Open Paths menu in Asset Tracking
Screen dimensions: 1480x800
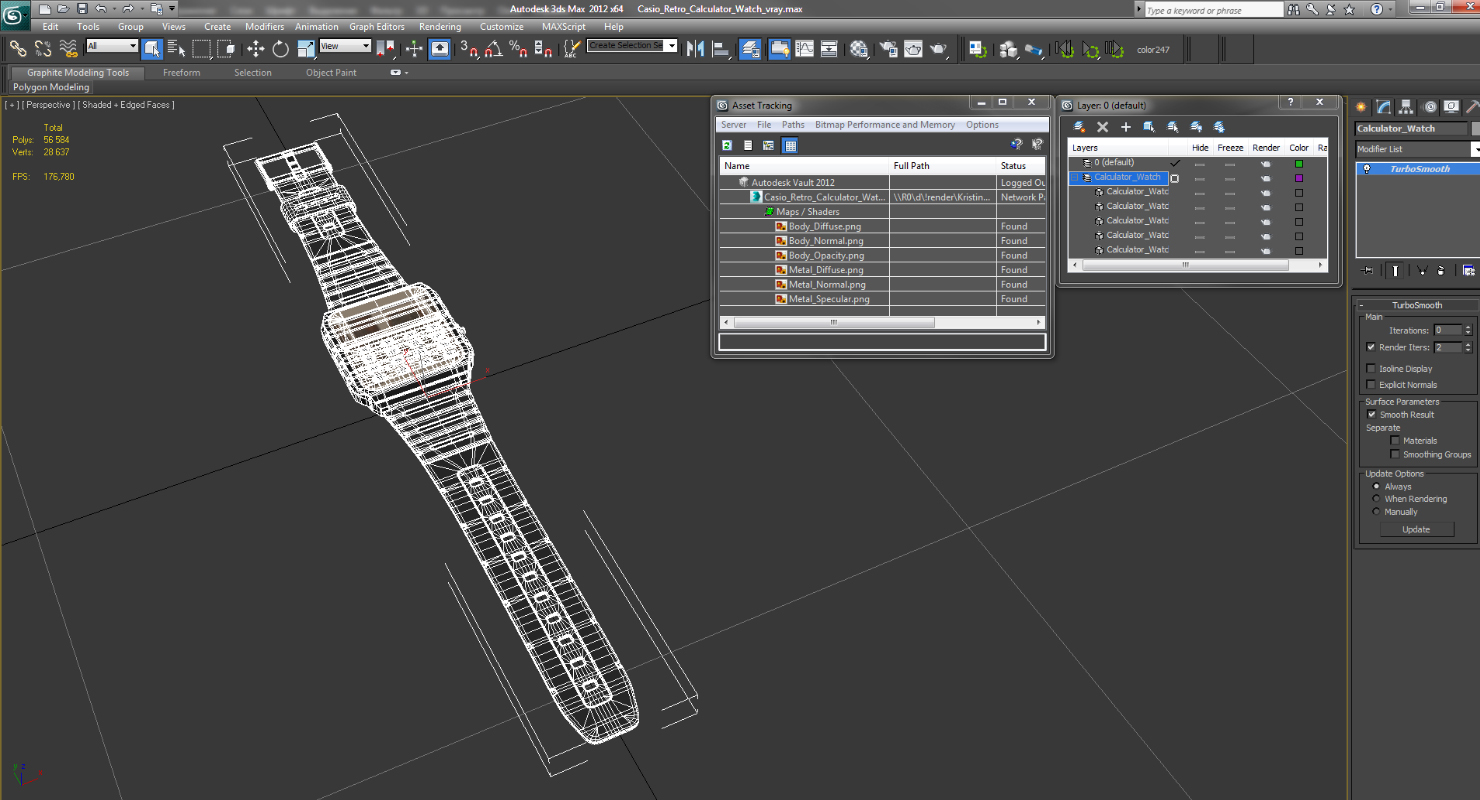click(793, 125)
